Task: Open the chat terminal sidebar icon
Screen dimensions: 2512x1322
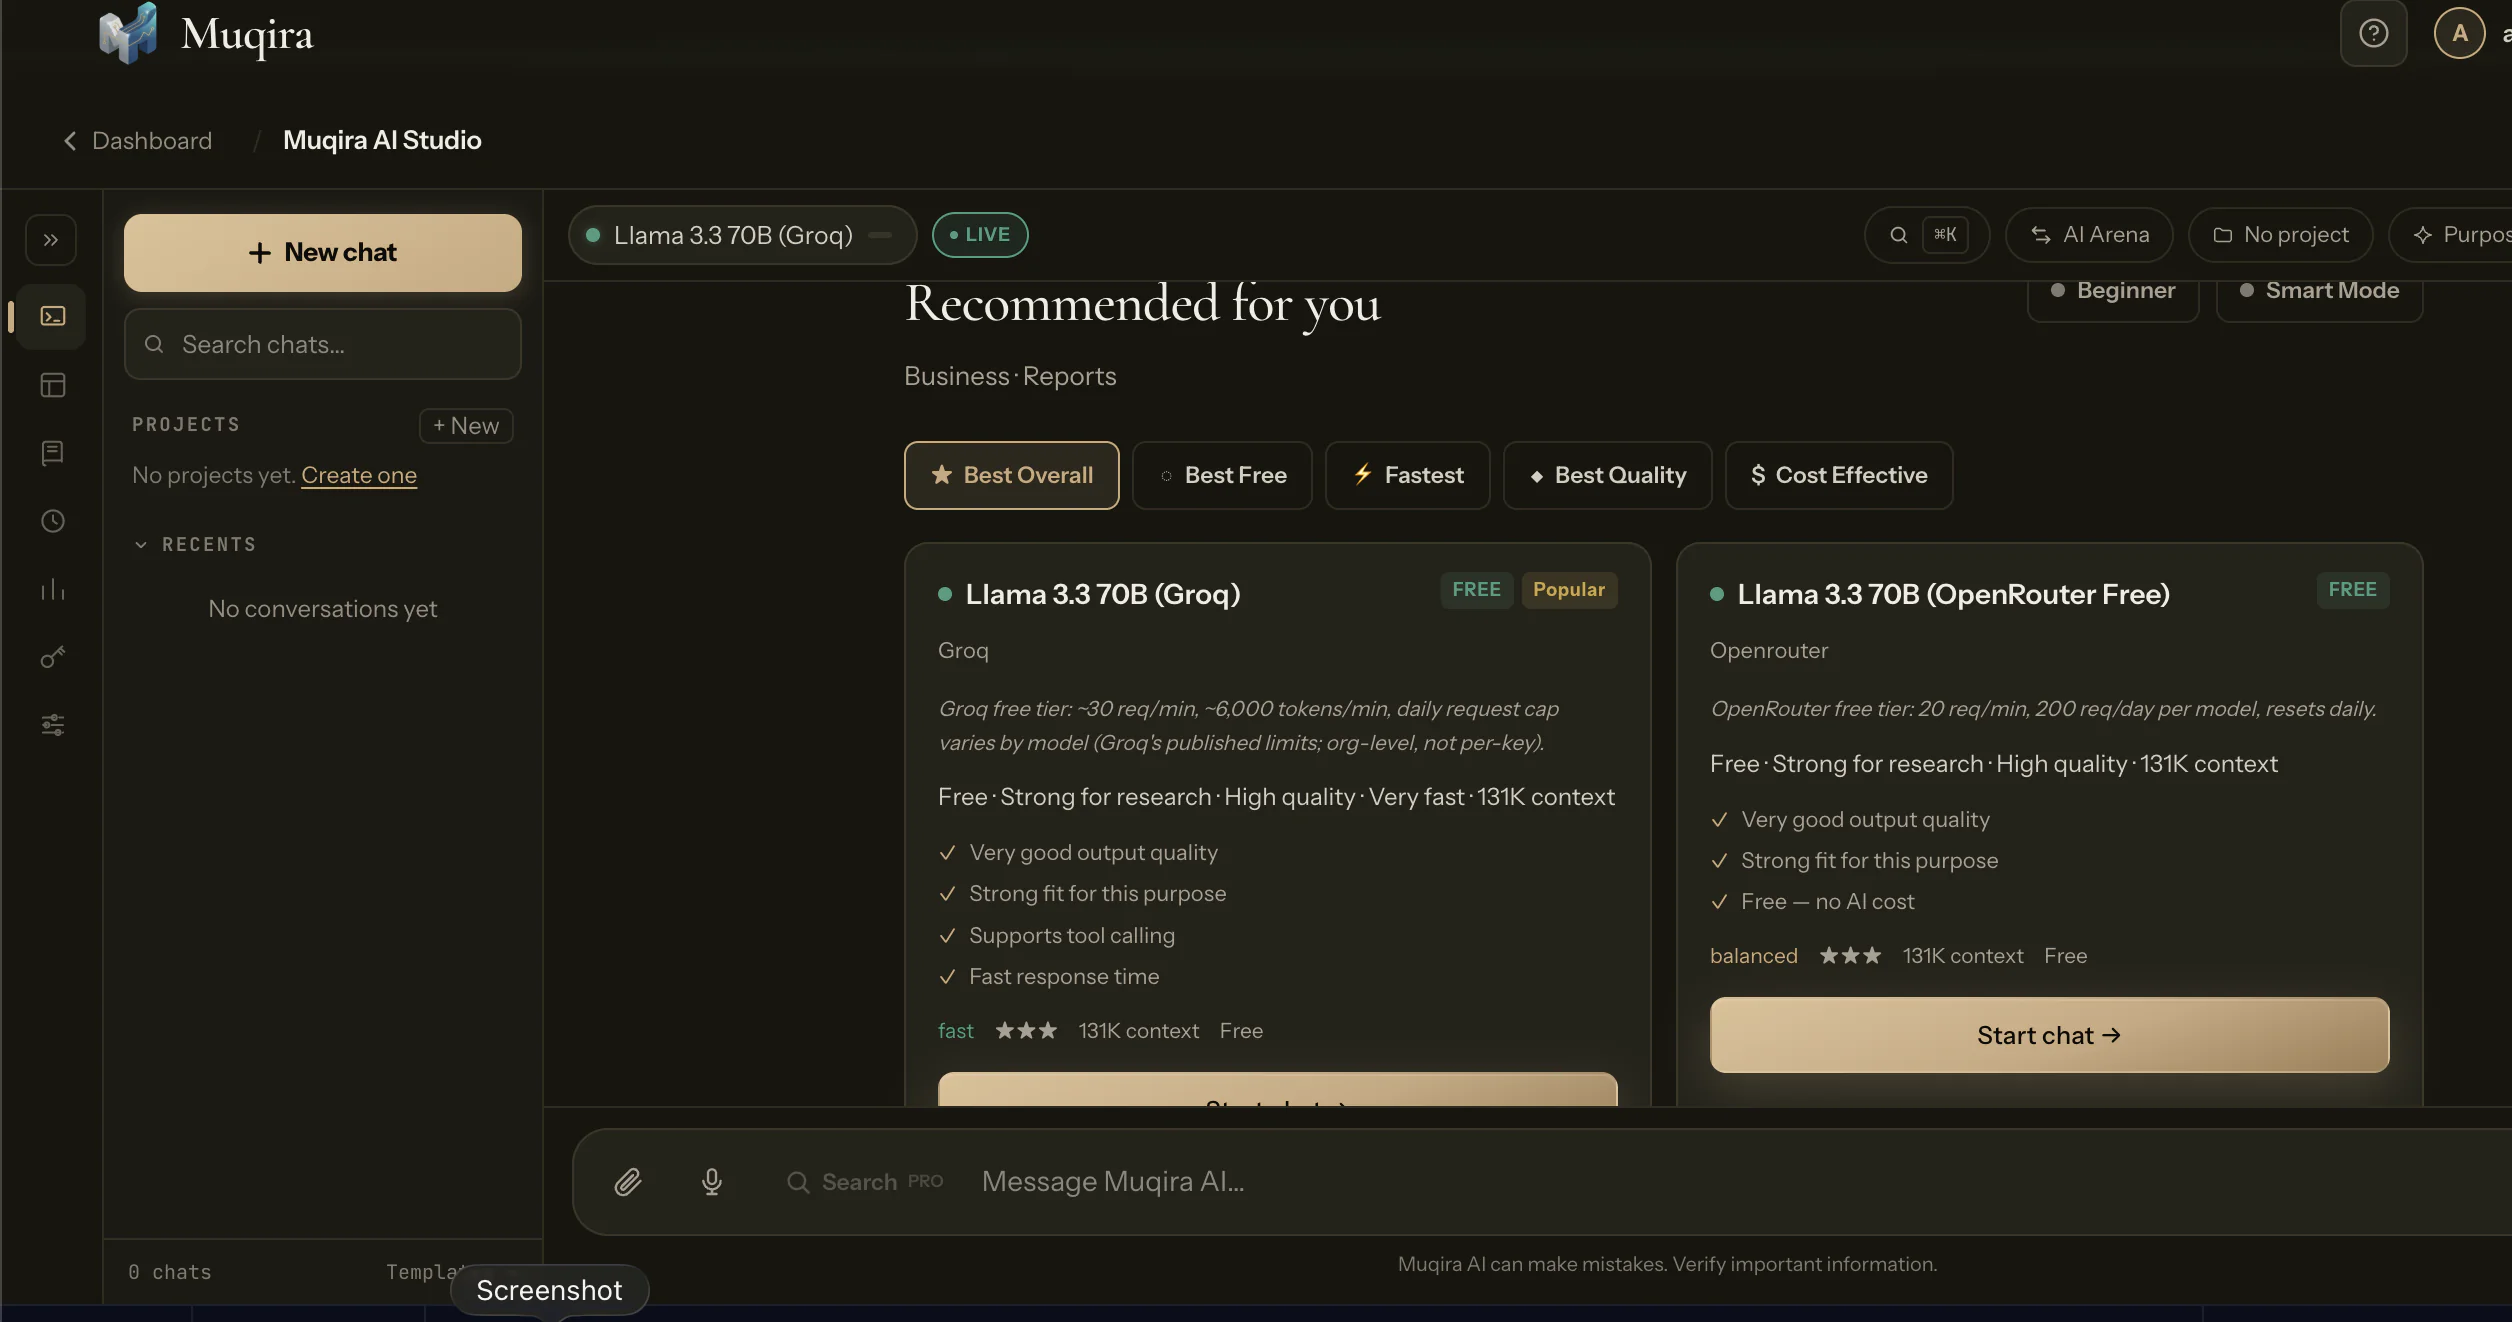Action: 52,316
